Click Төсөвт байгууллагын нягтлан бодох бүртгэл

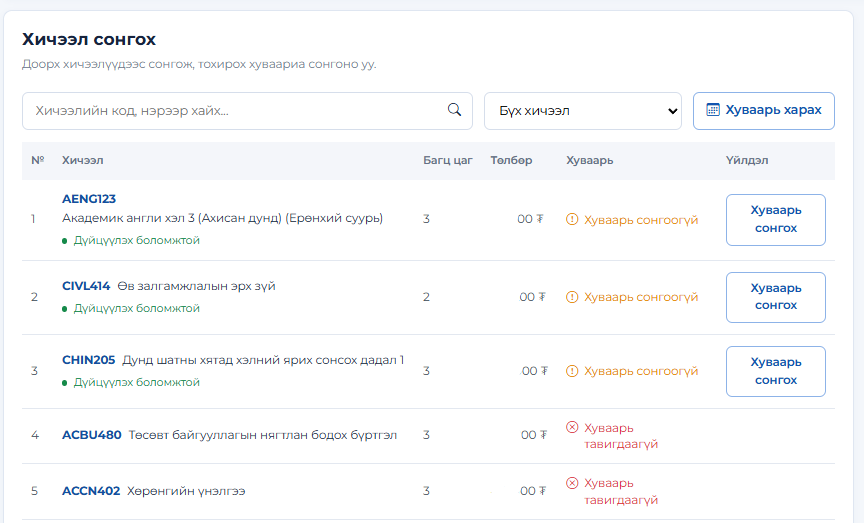[263, 435]
